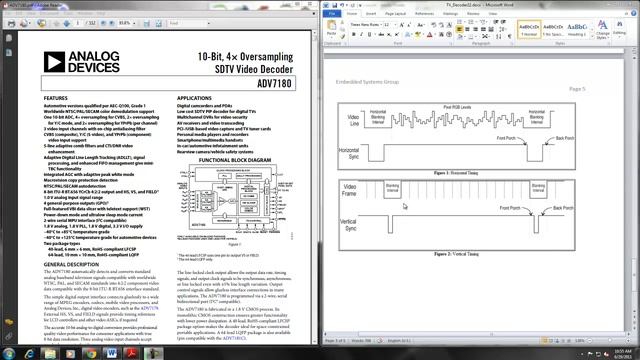Screen dimensions: 640x360
Task: Open Windows Start button
Action: pos(9,353)
